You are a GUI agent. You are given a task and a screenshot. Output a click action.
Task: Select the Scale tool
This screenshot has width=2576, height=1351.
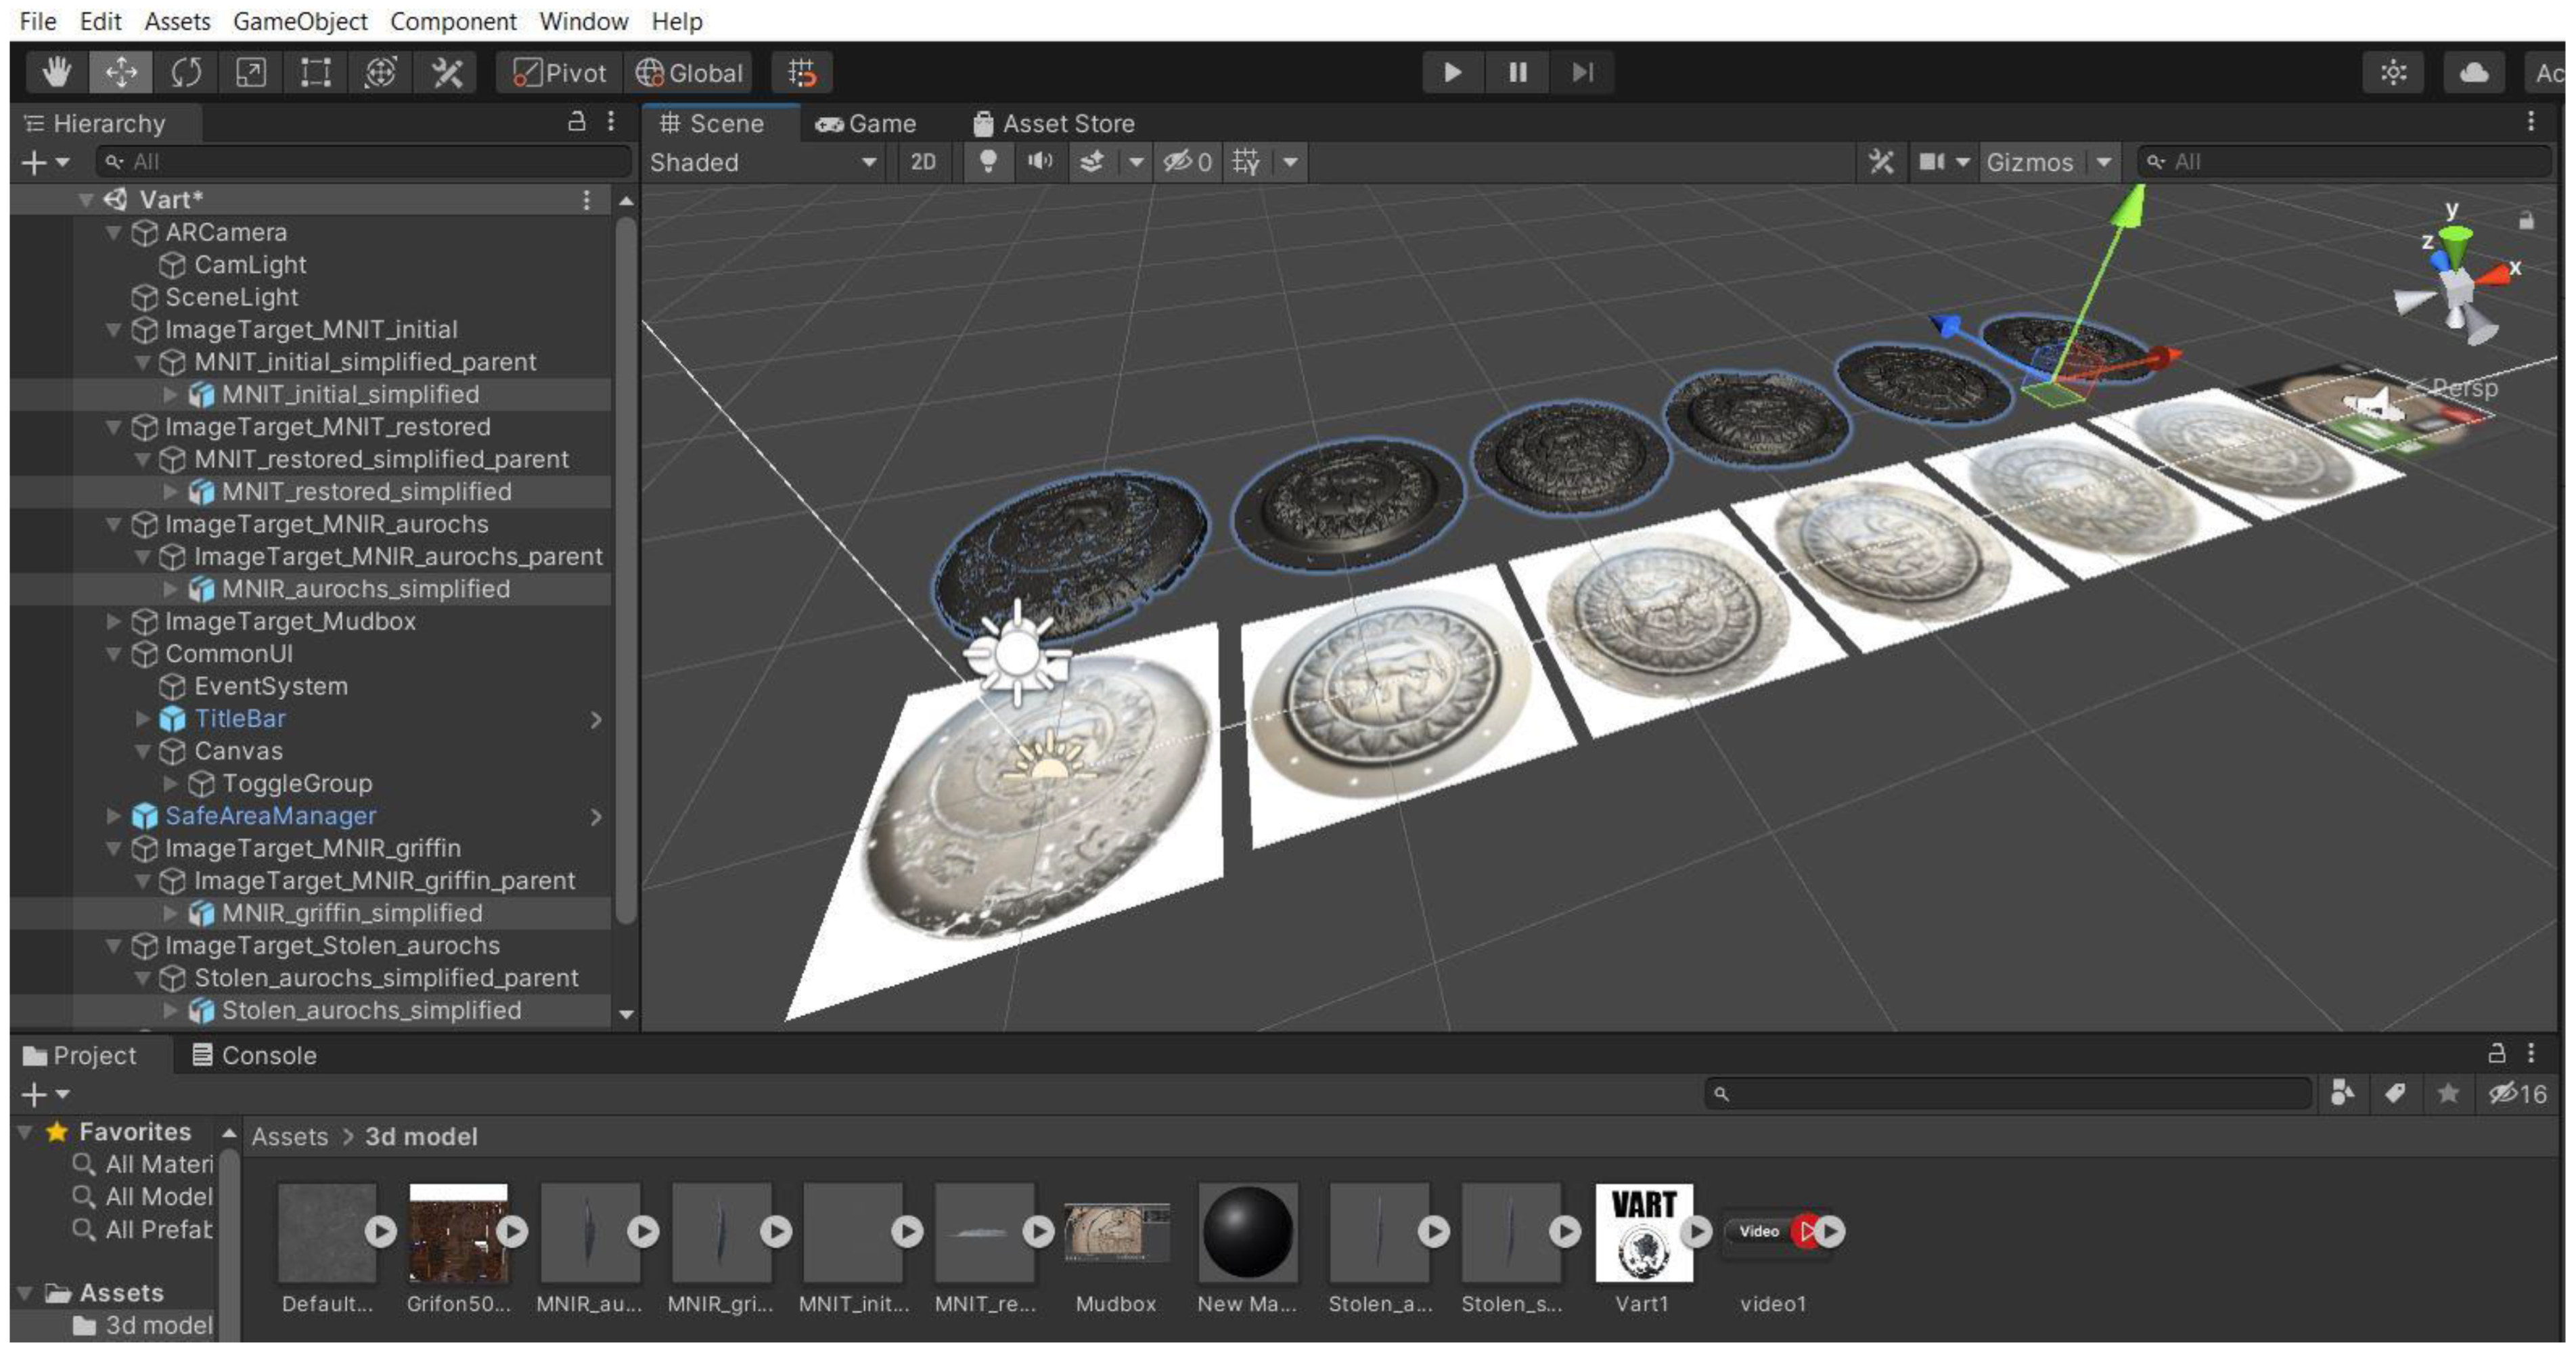pos(251,72)
